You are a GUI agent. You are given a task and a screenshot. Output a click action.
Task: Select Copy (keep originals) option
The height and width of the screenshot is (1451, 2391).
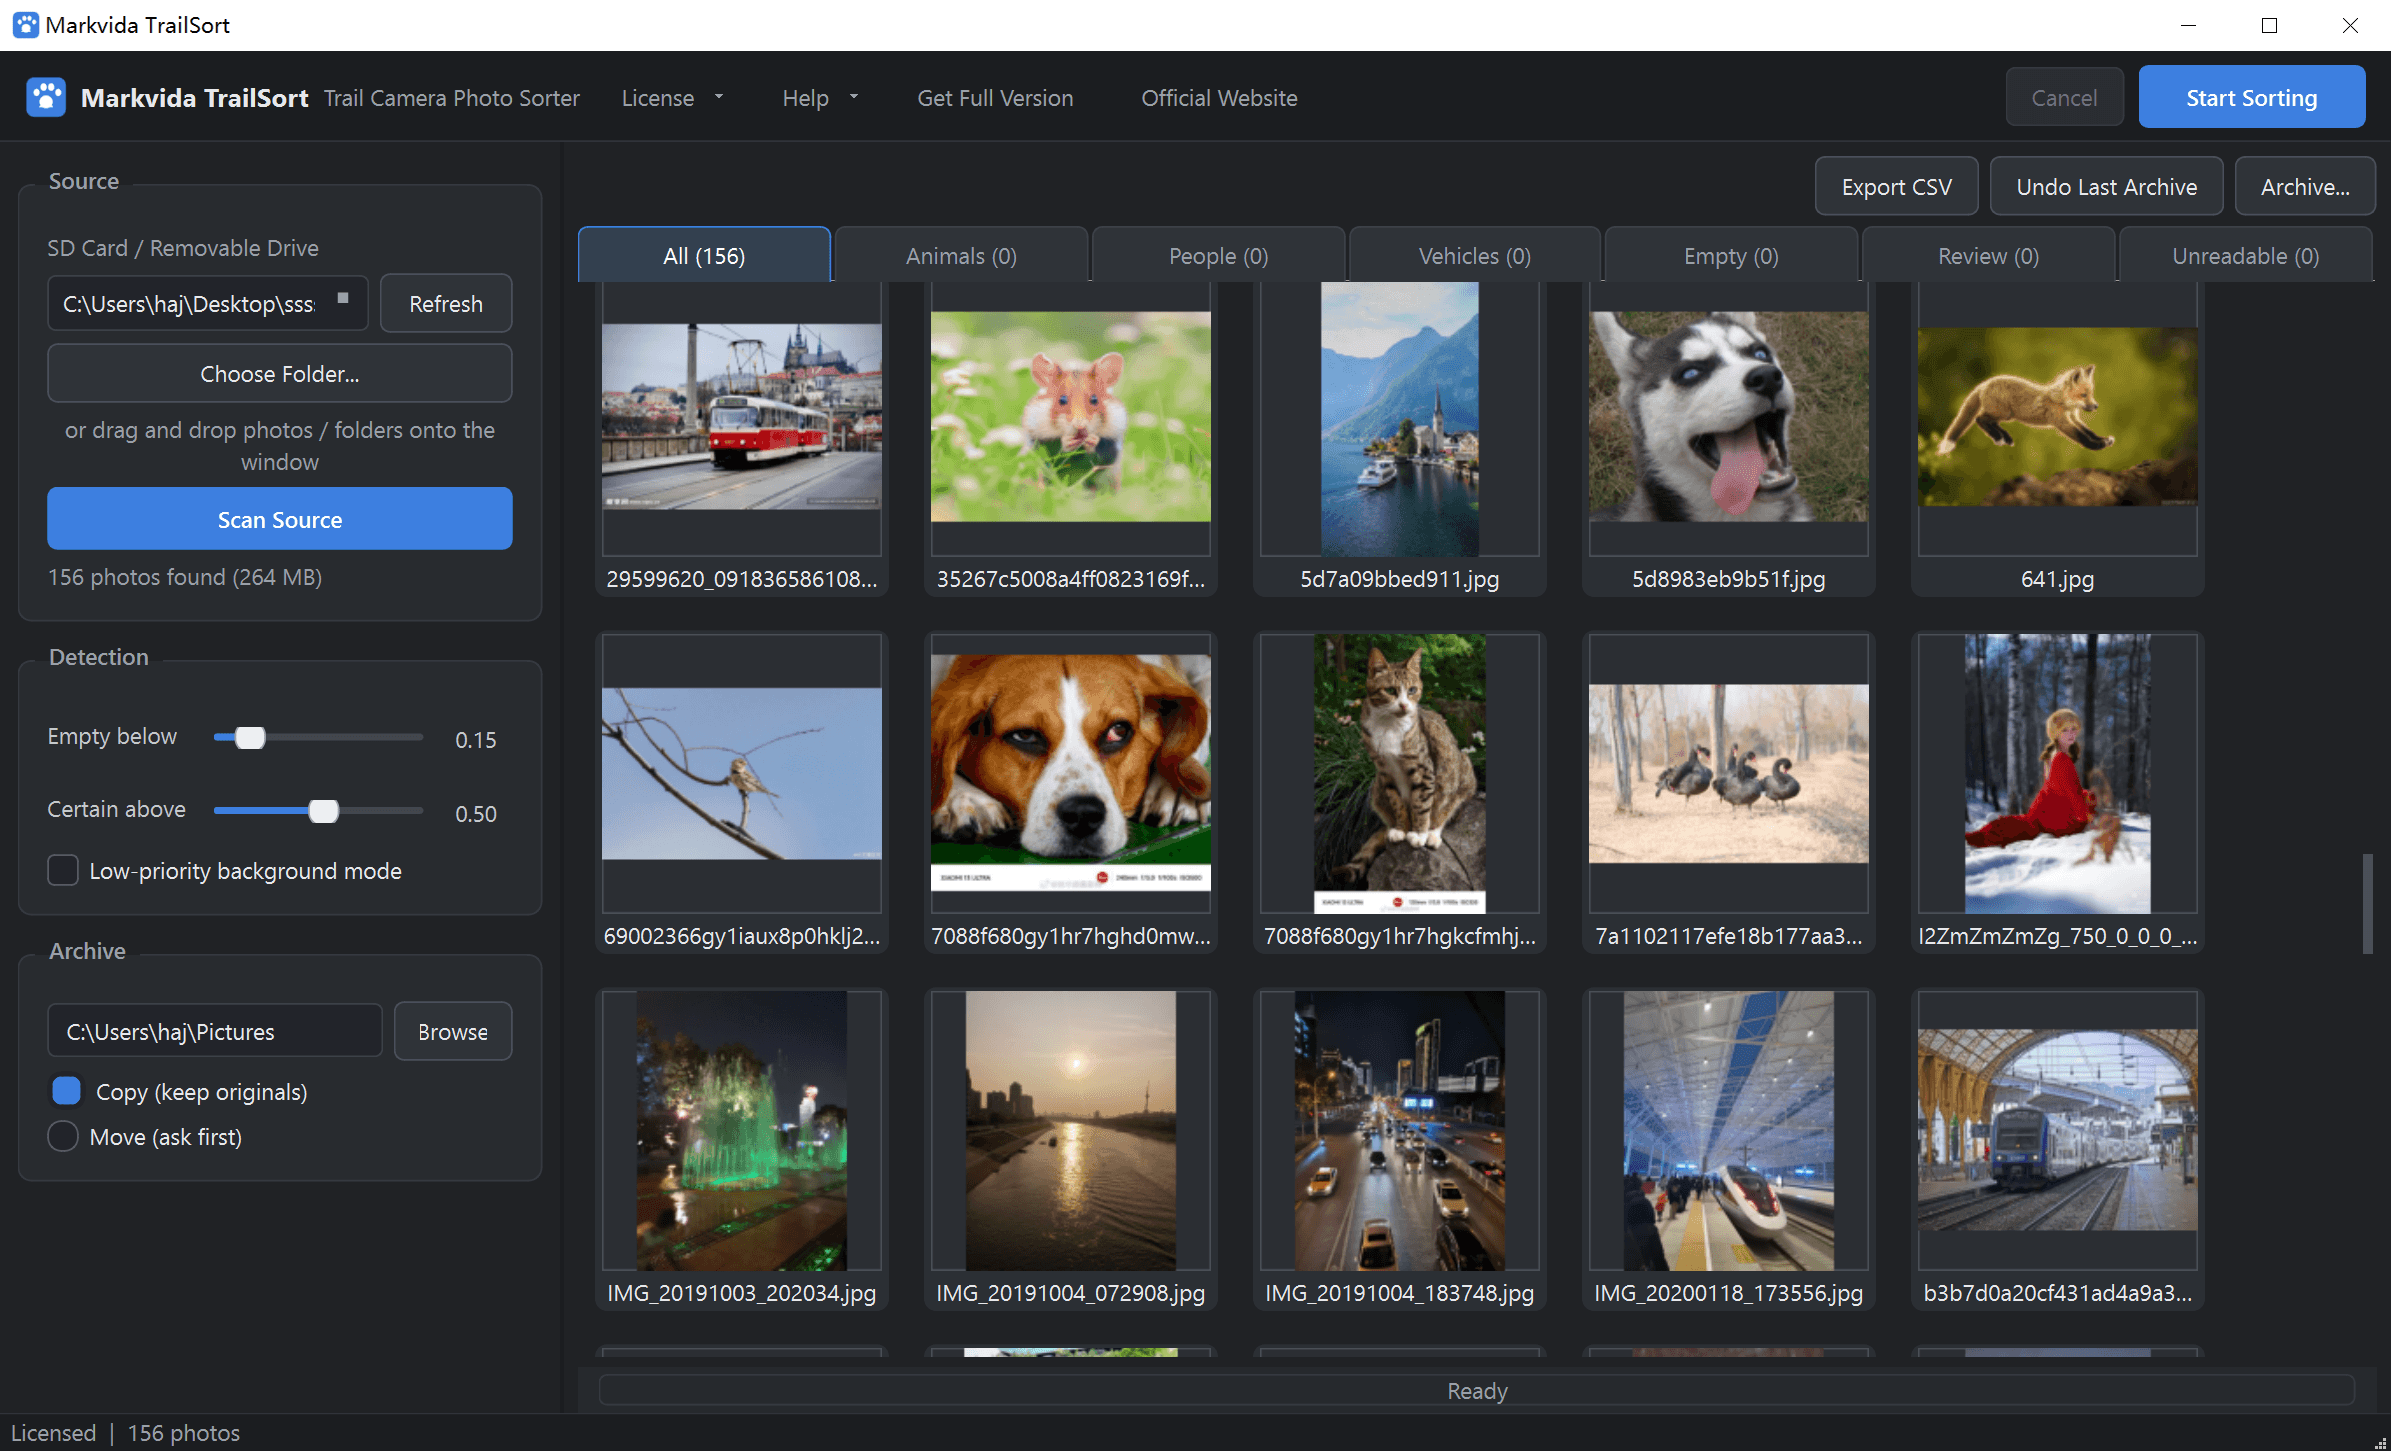click(x=66, y=1091)
